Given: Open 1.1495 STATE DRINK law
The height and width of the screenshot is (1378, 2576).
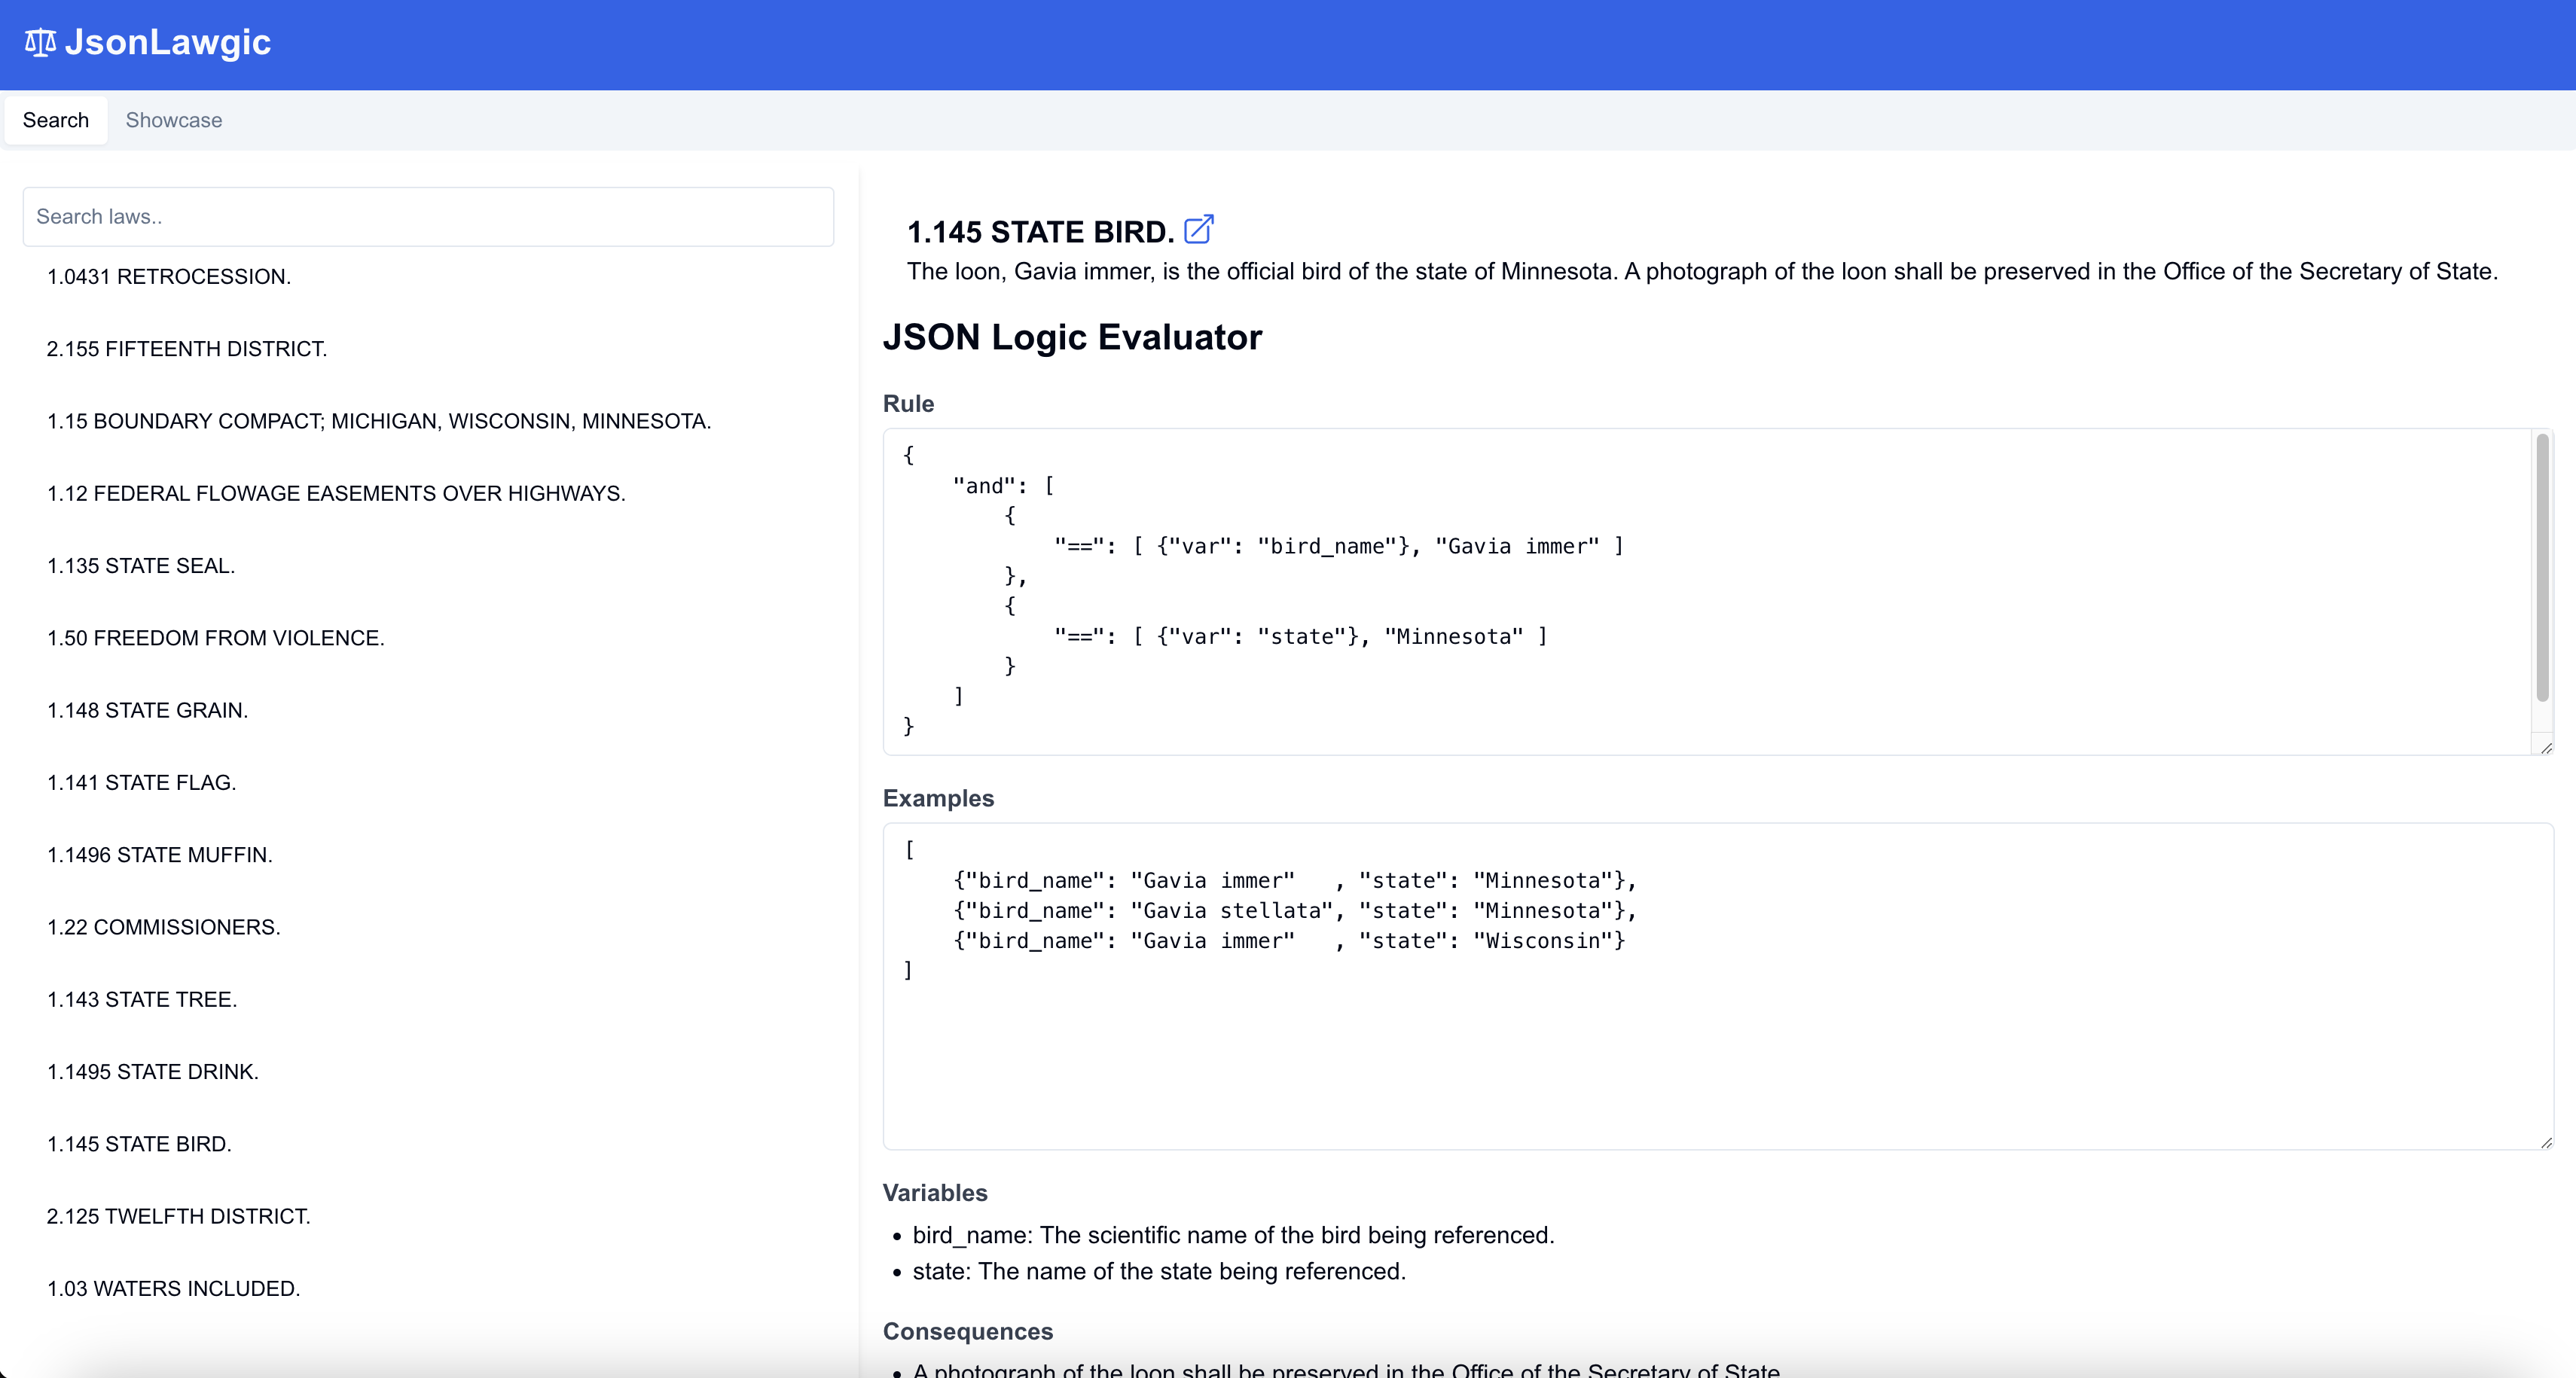Looking at the screenshot, I should 153,1072.
